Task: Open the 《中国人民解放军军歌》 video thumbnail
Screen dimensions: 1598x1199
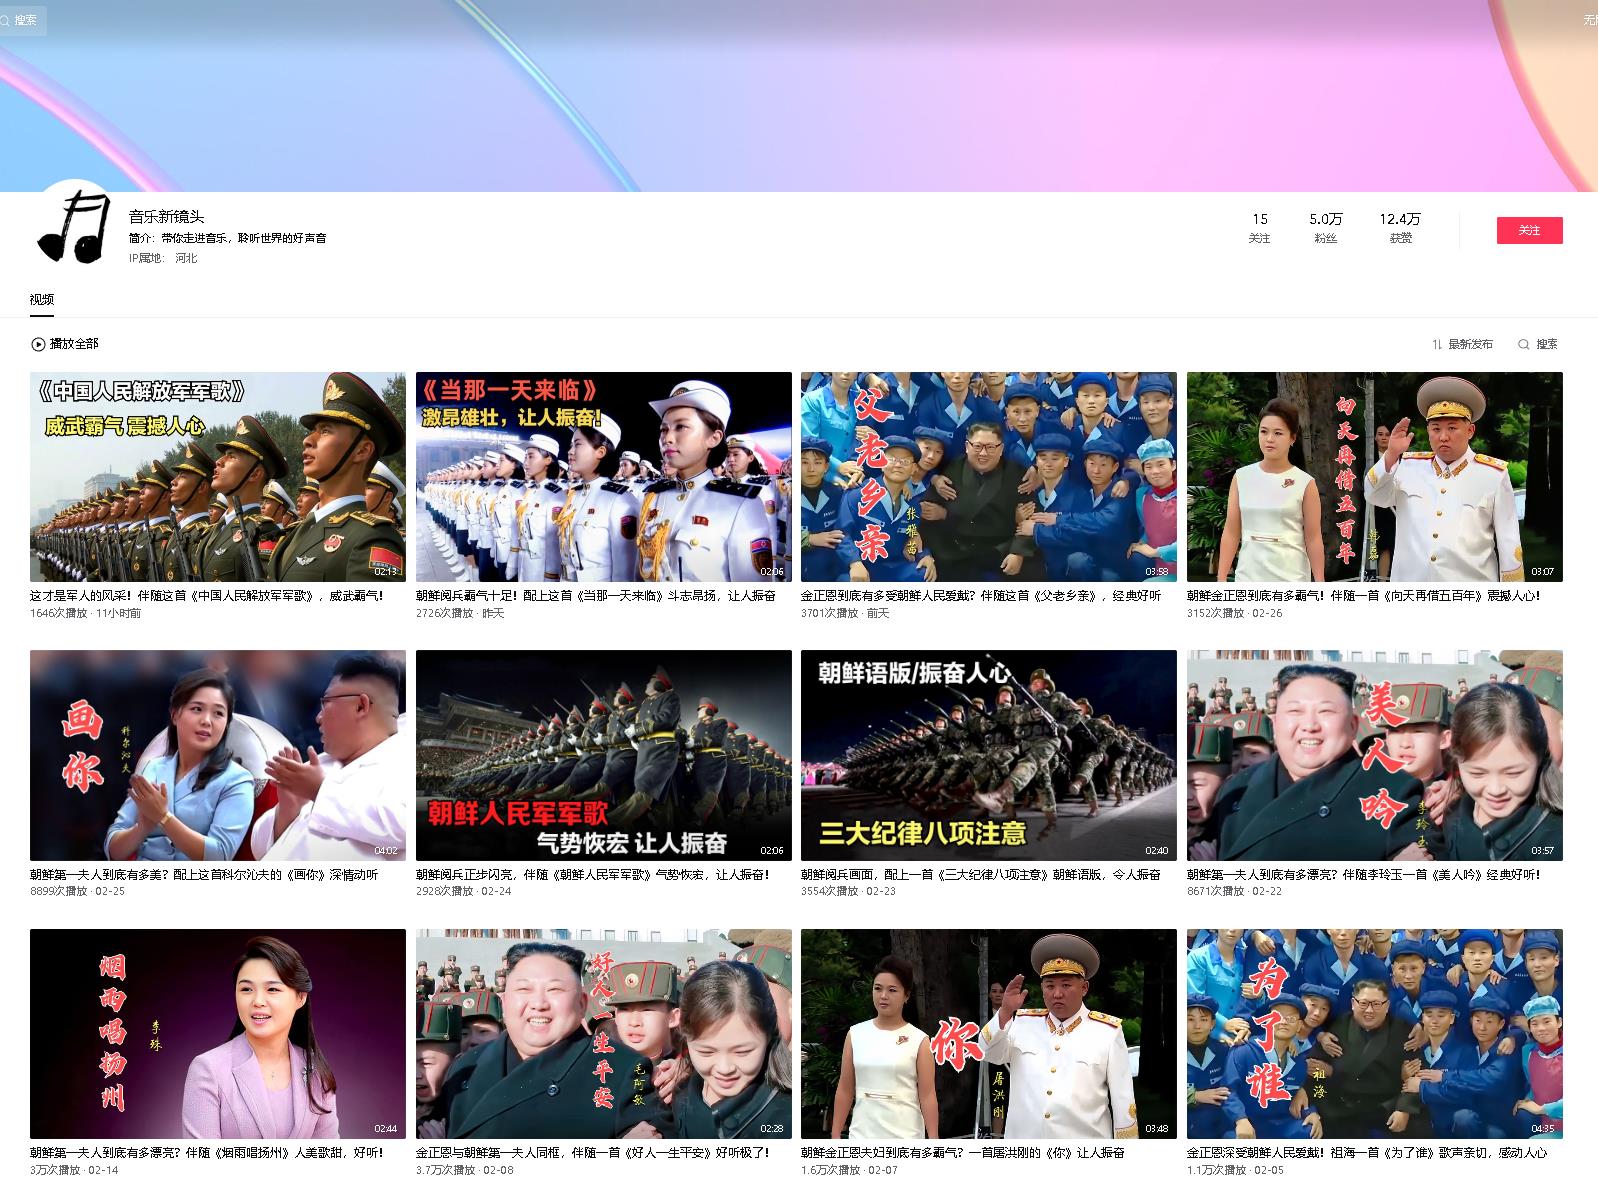Action: coord(217,477)
